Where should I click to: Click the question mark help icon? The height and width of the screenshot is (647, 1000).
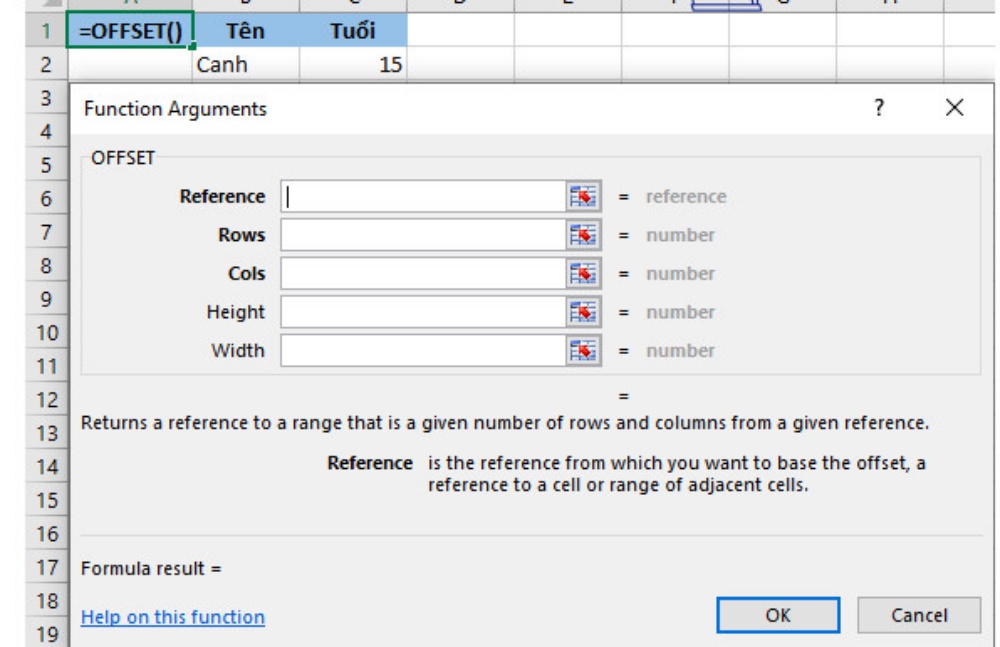(x=879, y=108)
